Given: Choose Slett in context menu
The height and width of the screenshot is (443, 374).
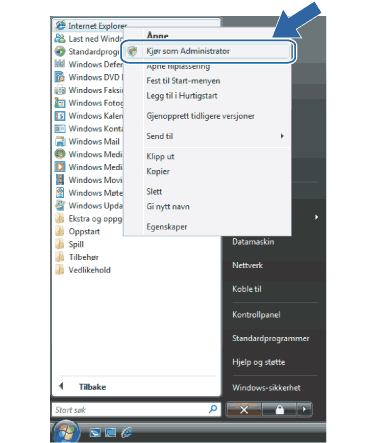Looking at the screenshot, I should [154, 192].
